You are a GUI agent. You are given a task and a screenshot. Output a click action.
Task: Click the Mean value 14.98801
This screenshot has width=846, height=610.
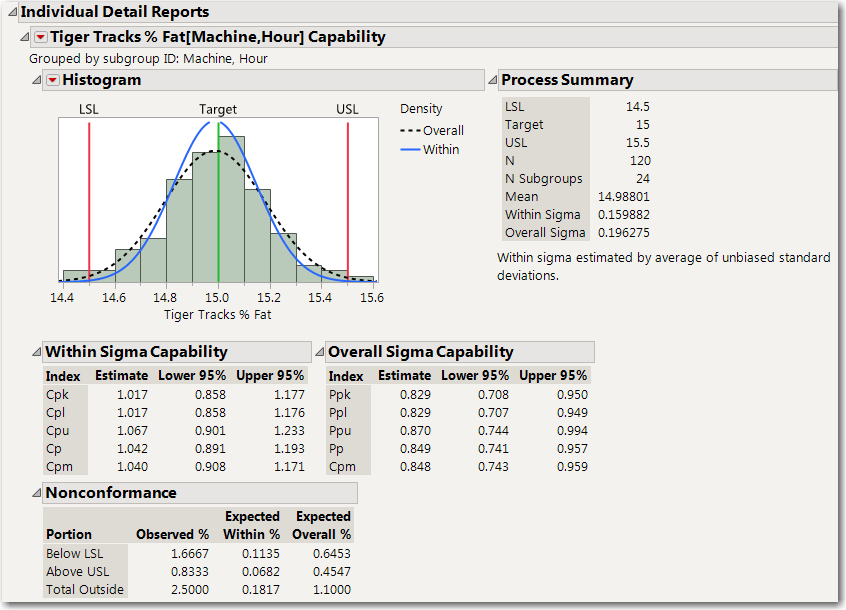(624, 197)
